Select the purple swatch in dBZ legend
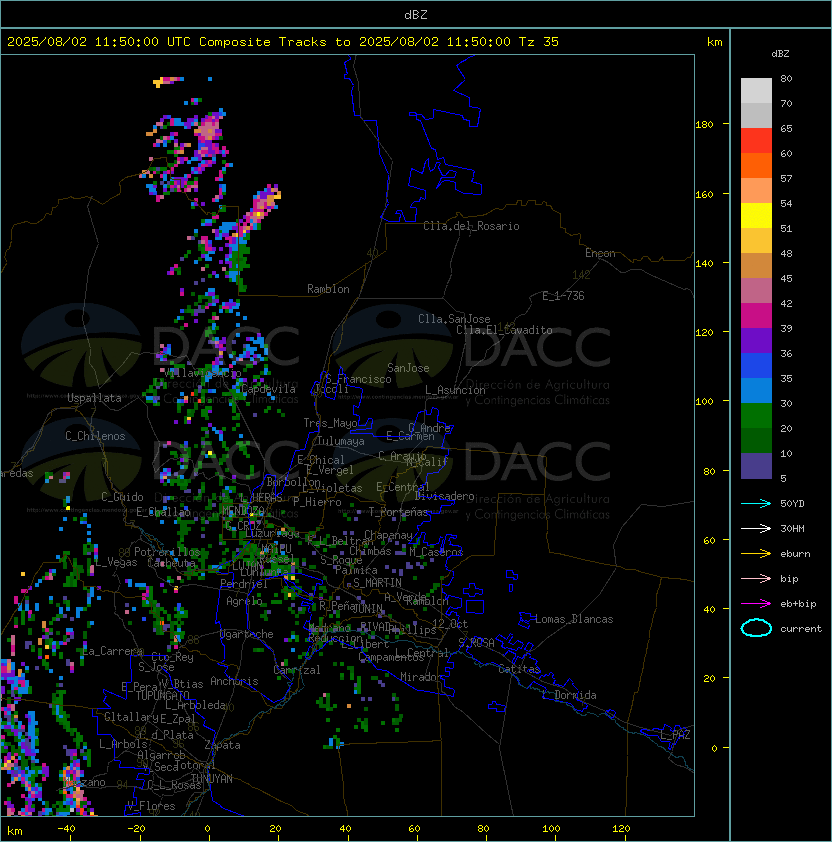This screenshot has height=842, width=832. tap(756, 341)
